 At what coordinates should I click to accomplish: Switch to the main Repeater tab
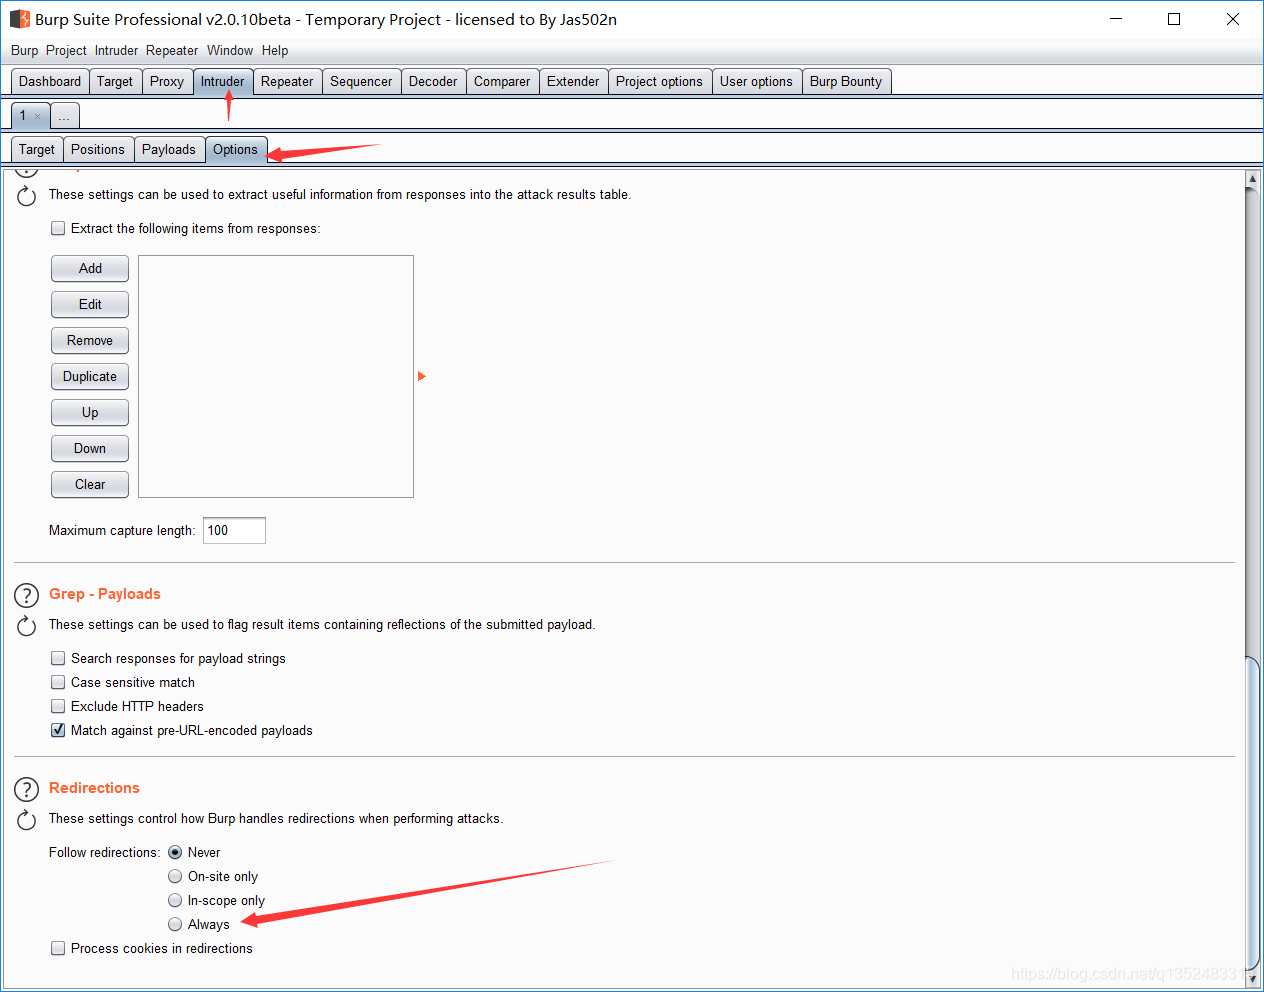287,82
